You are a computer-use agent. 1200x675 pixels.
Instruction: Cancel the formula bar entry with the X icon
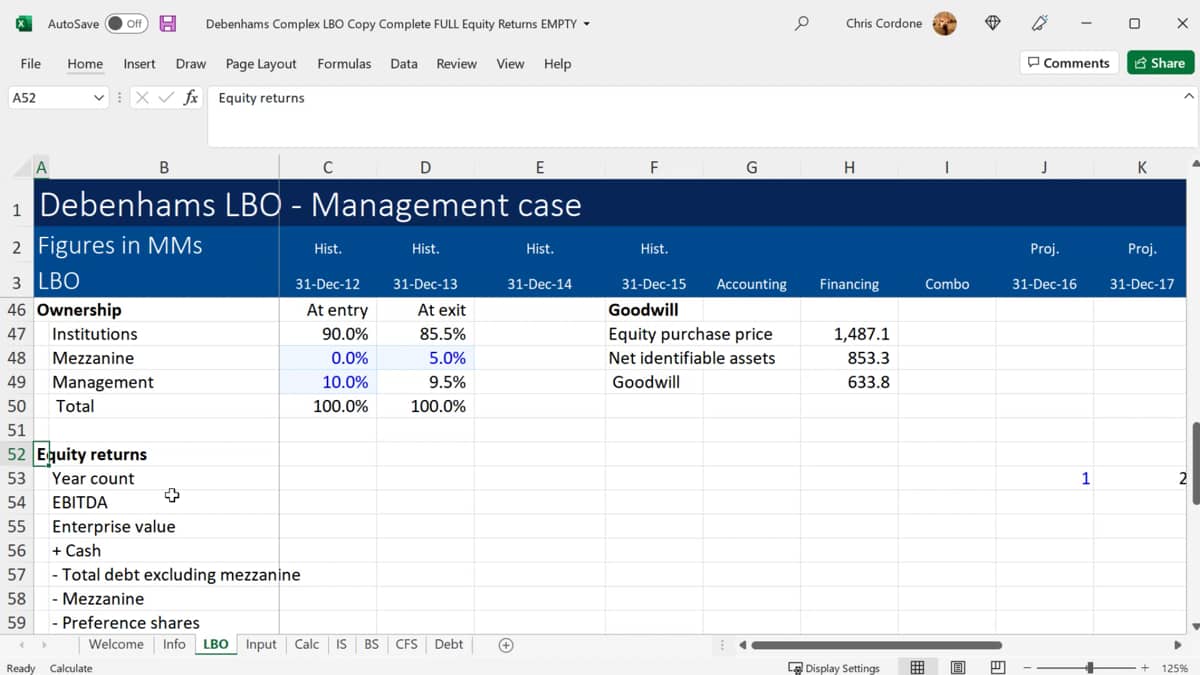click(142, 98)
